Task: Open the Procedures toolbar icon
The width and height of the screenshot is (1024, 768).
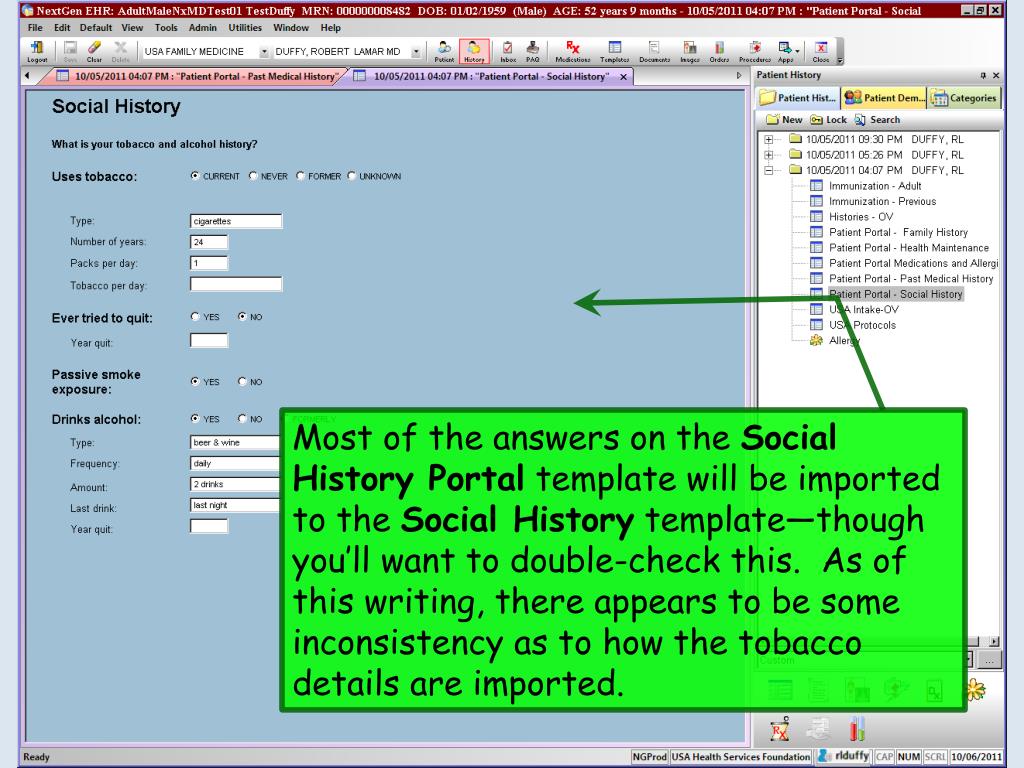Action: [755, 51]
